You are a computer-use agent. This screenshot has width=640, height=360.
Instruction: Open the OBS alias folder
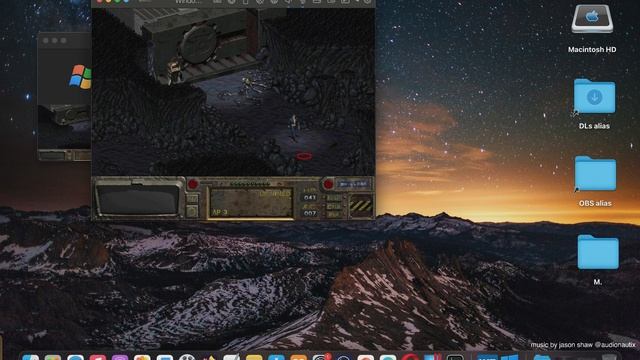[x=595, y=173]
